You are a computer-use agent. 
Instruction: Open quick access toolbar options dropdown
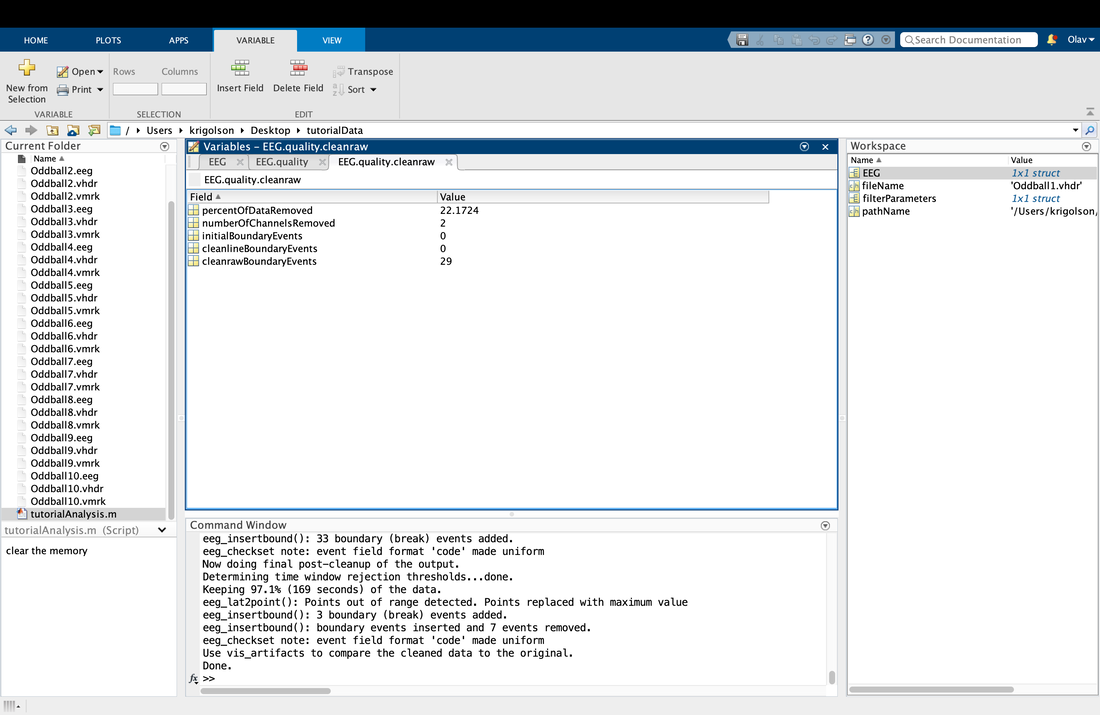[886, 40]
